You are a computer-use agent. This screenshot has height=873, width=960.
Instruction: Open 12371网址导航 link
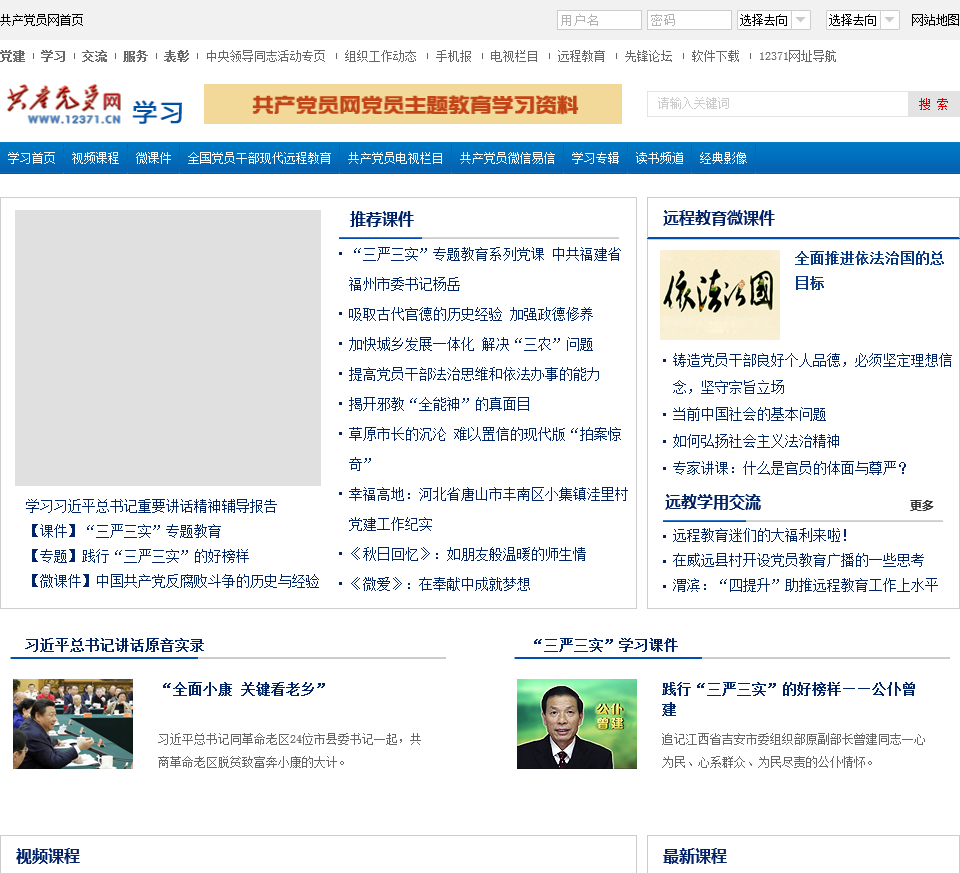pos(797,56)
